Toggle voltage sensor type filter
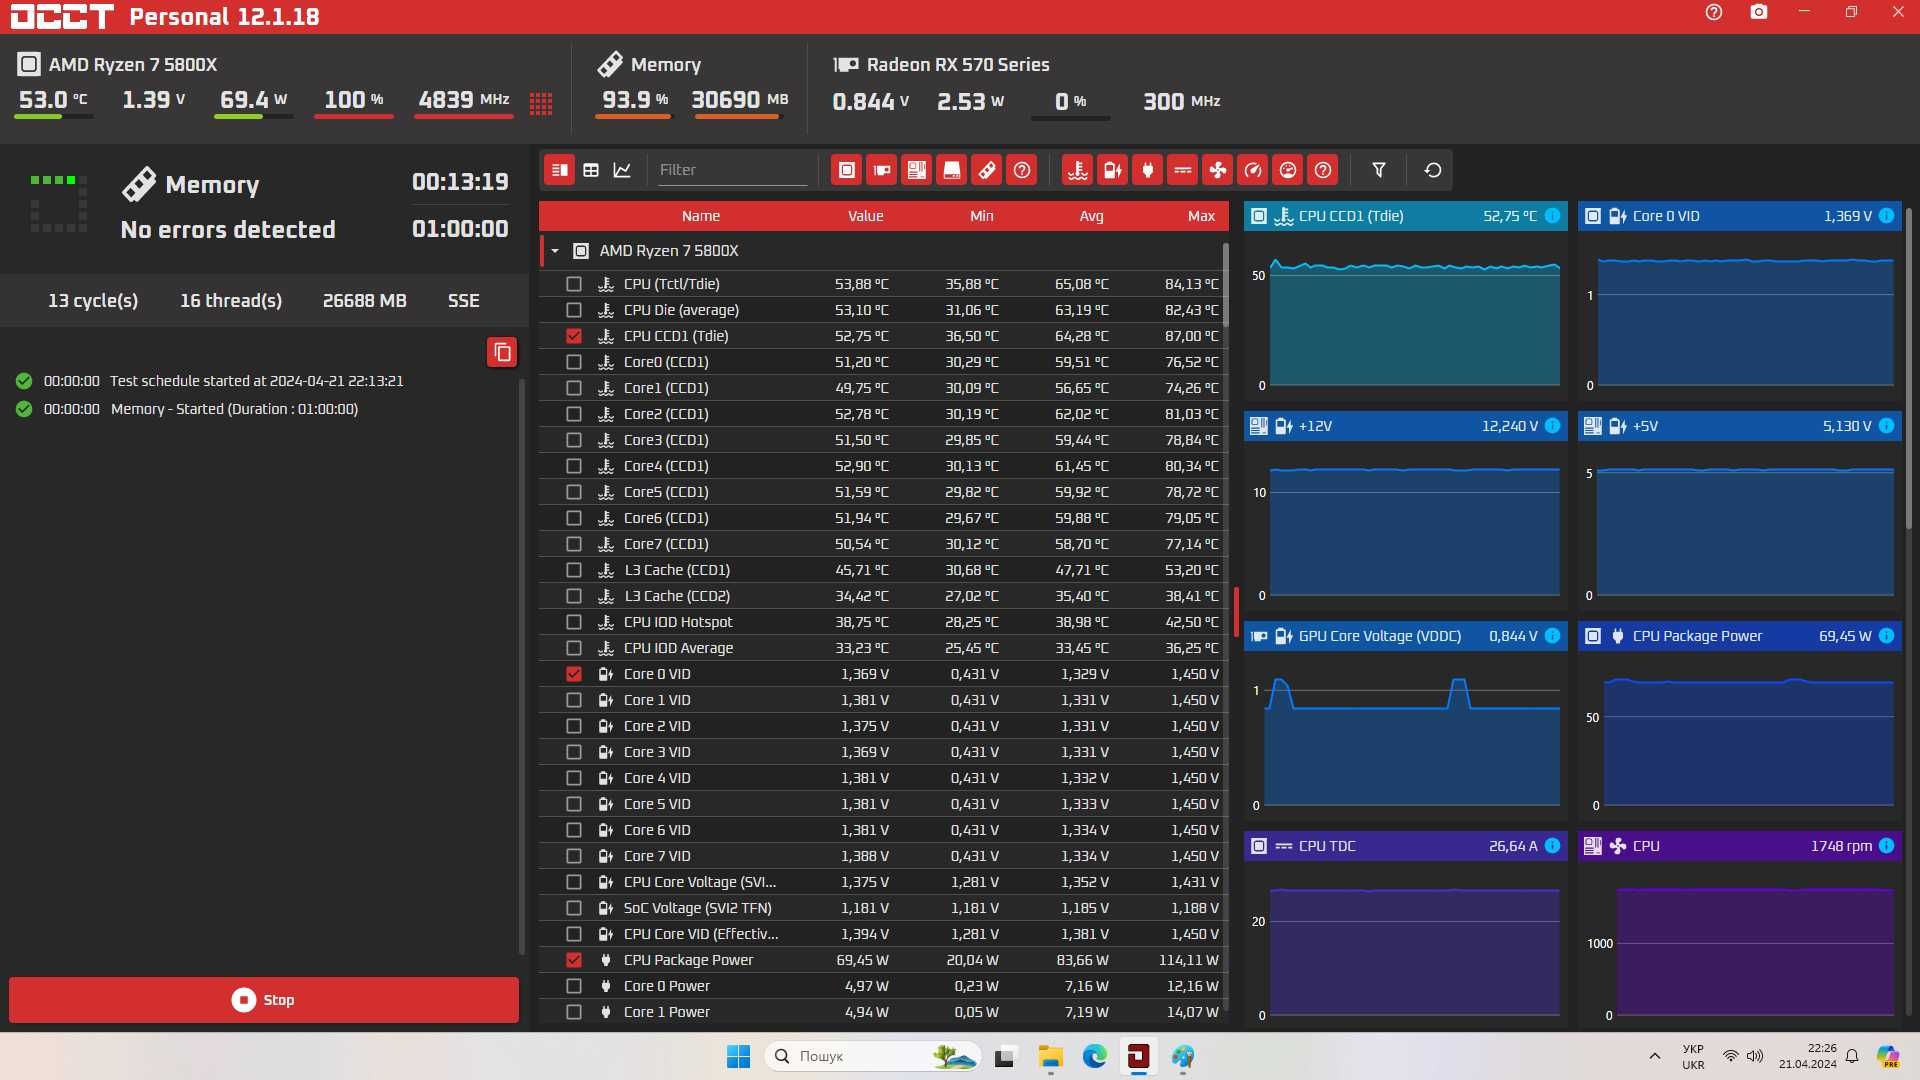 tap(1113, 170)
